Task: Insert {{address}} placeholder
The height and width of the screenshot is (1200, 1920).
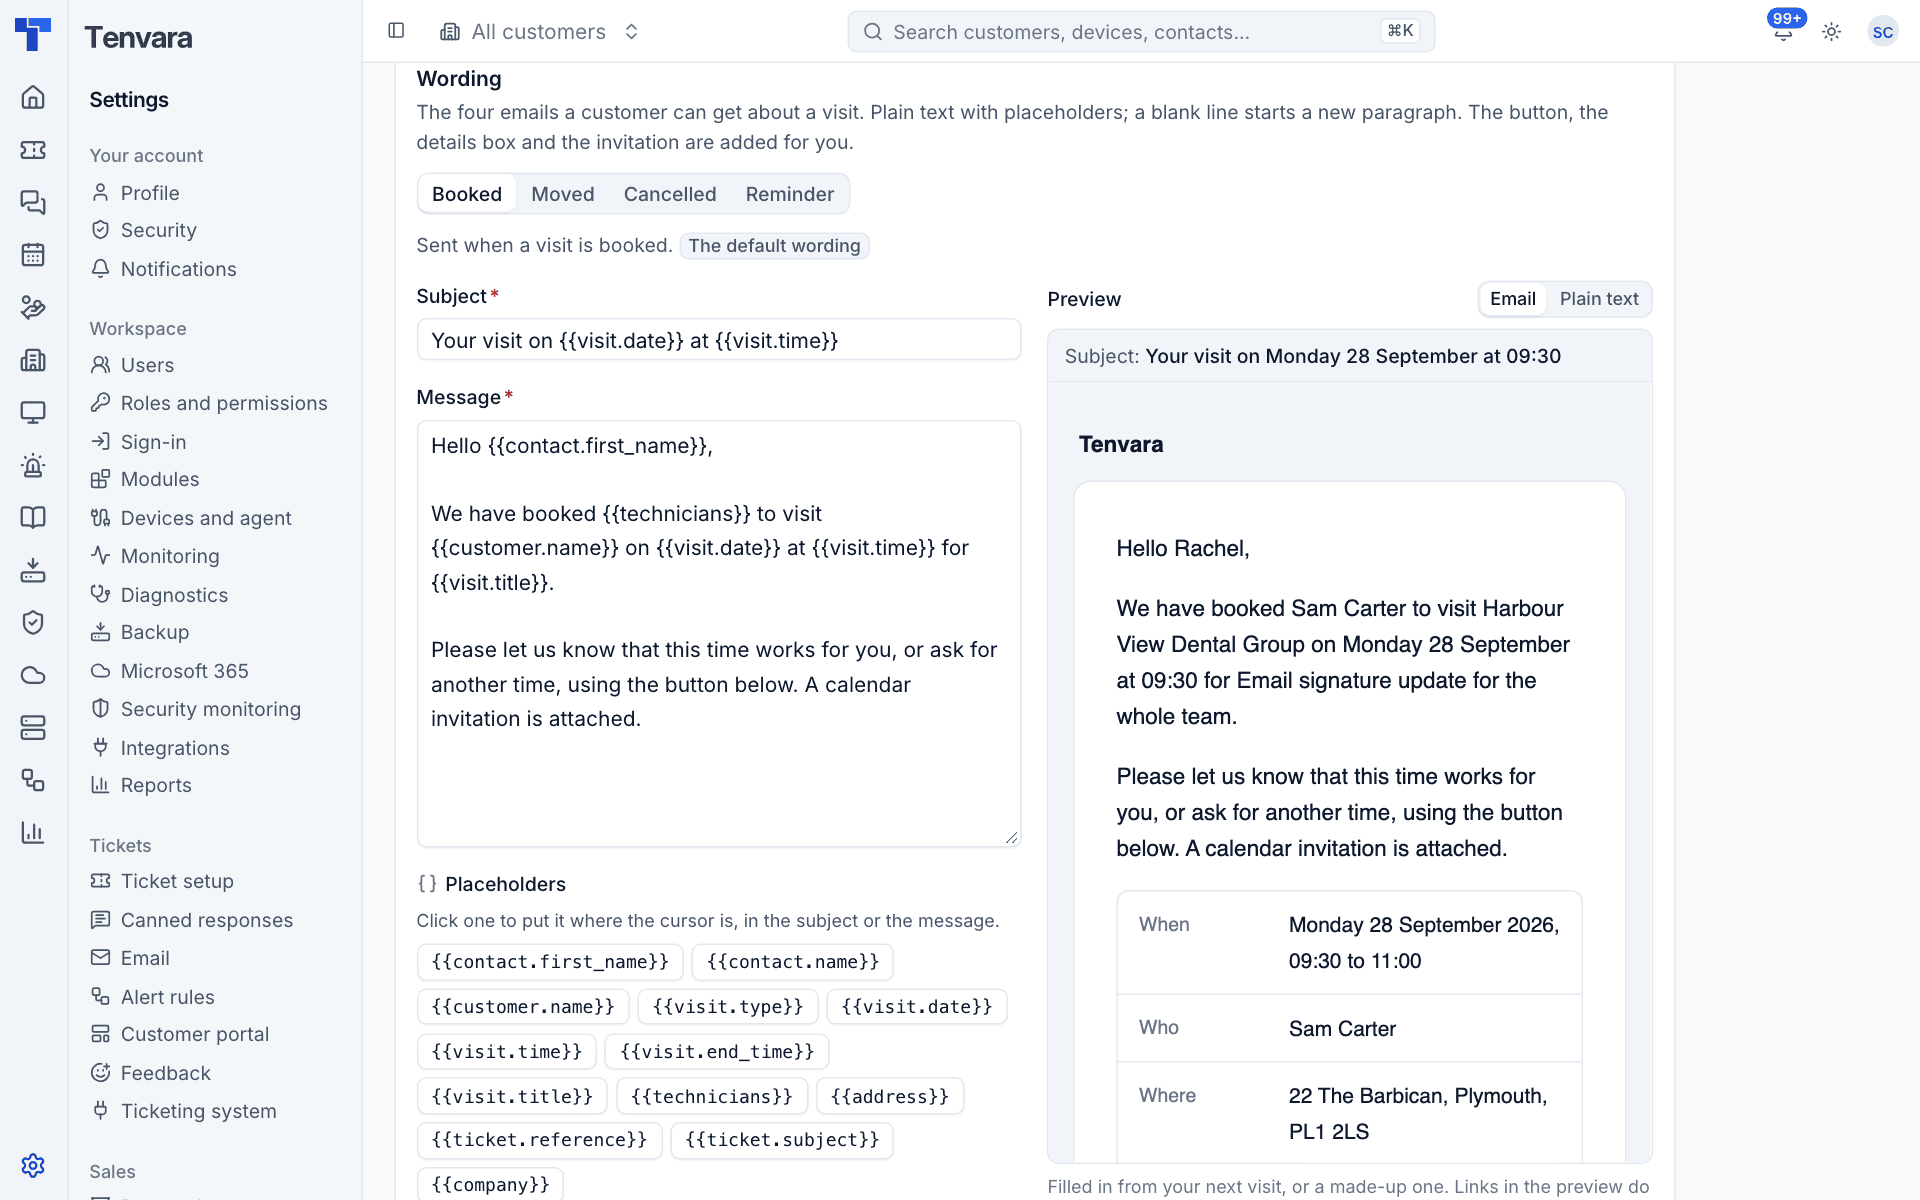Action: tap(890, 1097)
